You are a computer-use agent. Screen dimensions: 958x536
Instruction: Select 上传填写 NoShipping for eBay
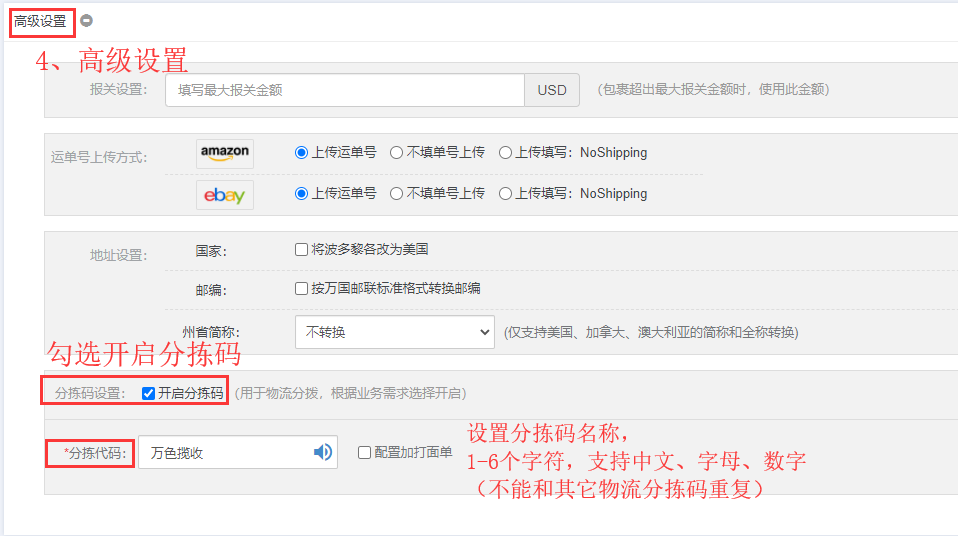tap(505, 194)
